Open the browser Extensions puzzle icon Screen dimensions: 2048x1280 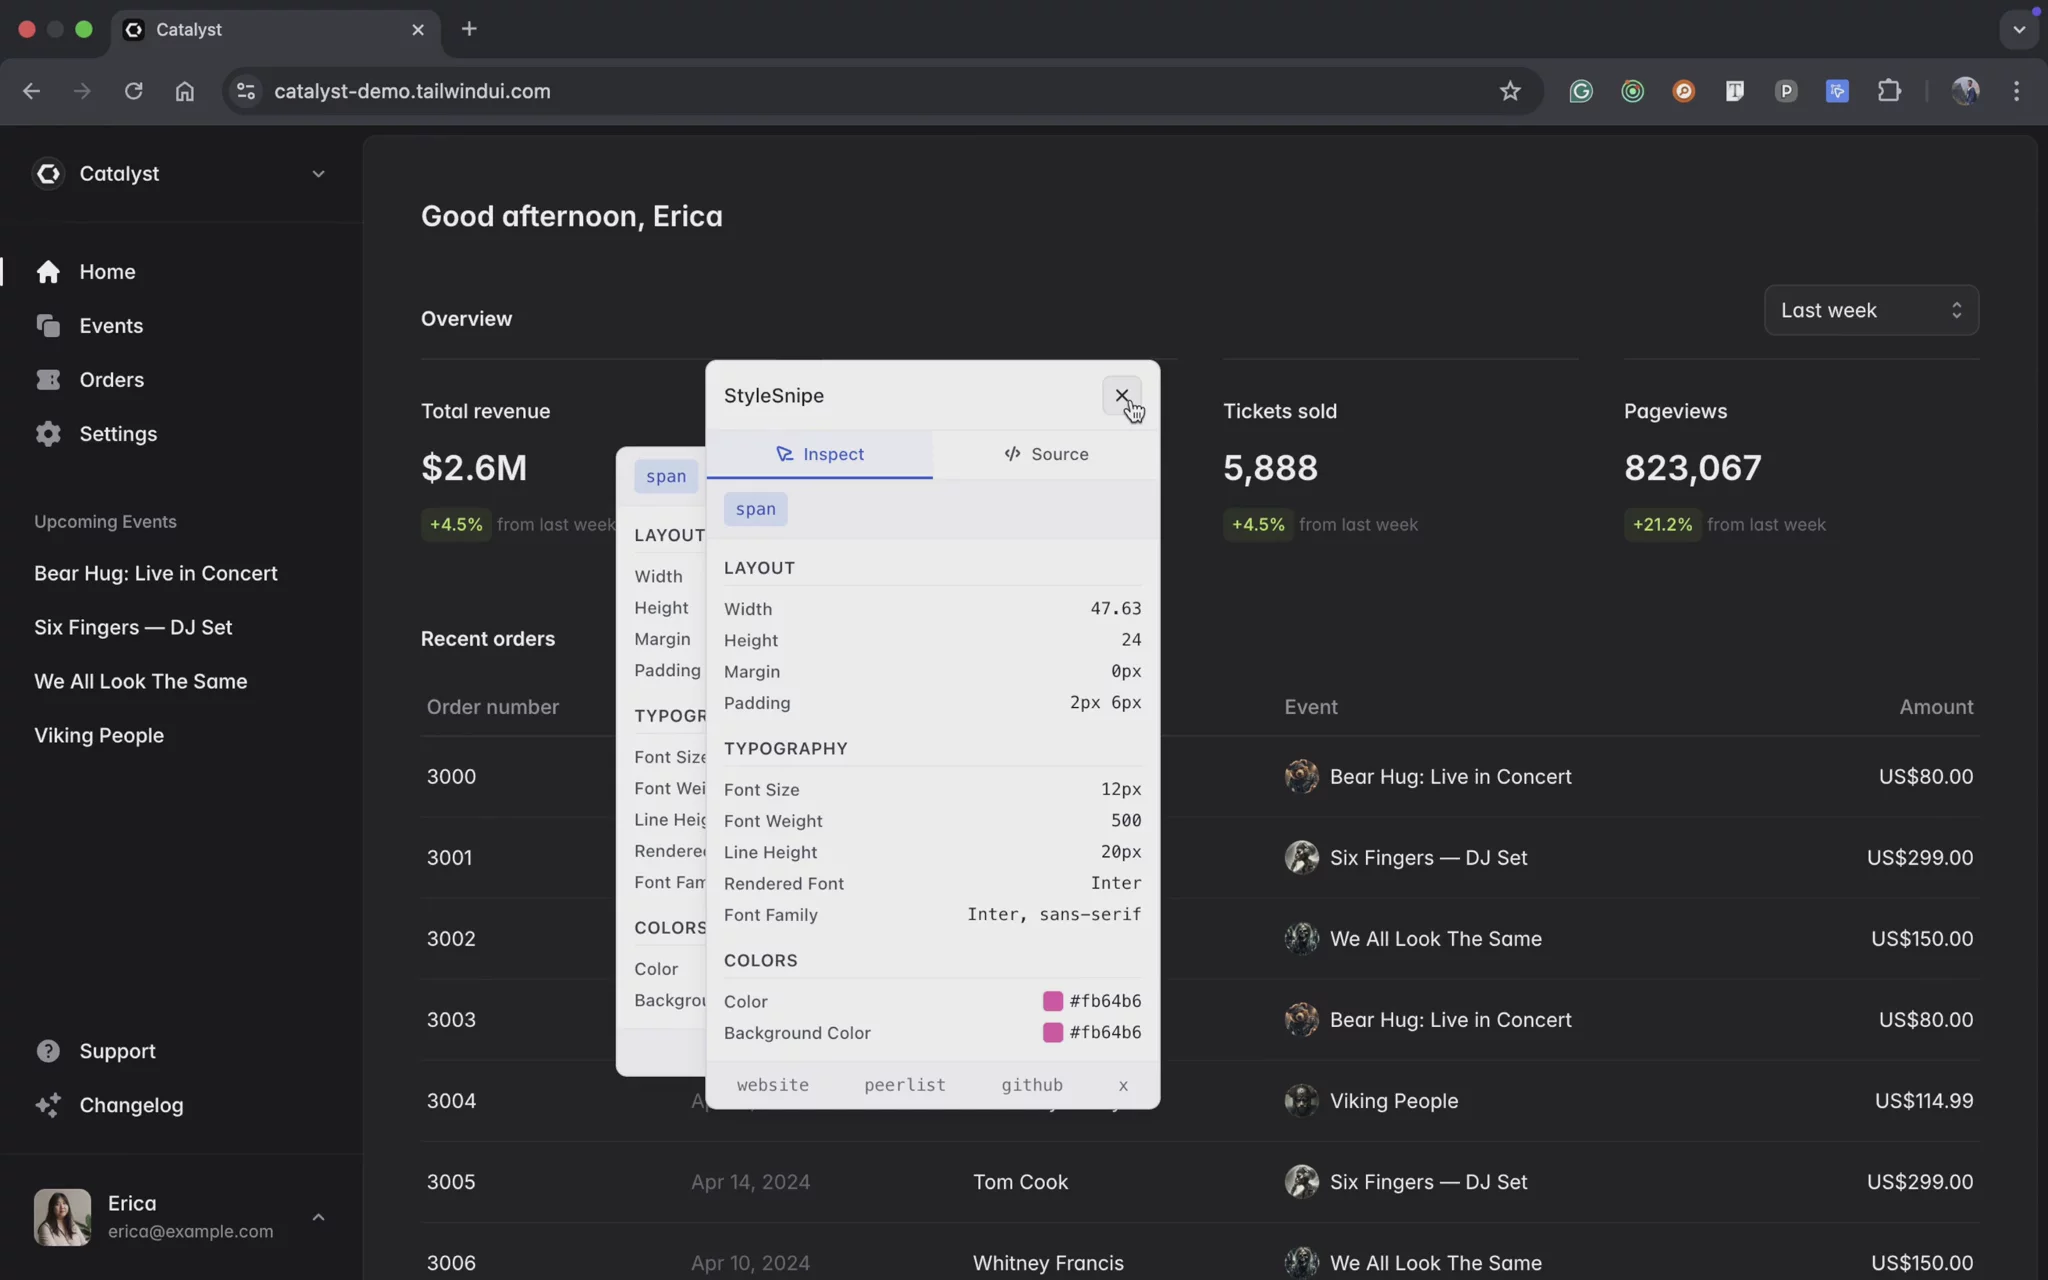click(x=1889, y=91)
